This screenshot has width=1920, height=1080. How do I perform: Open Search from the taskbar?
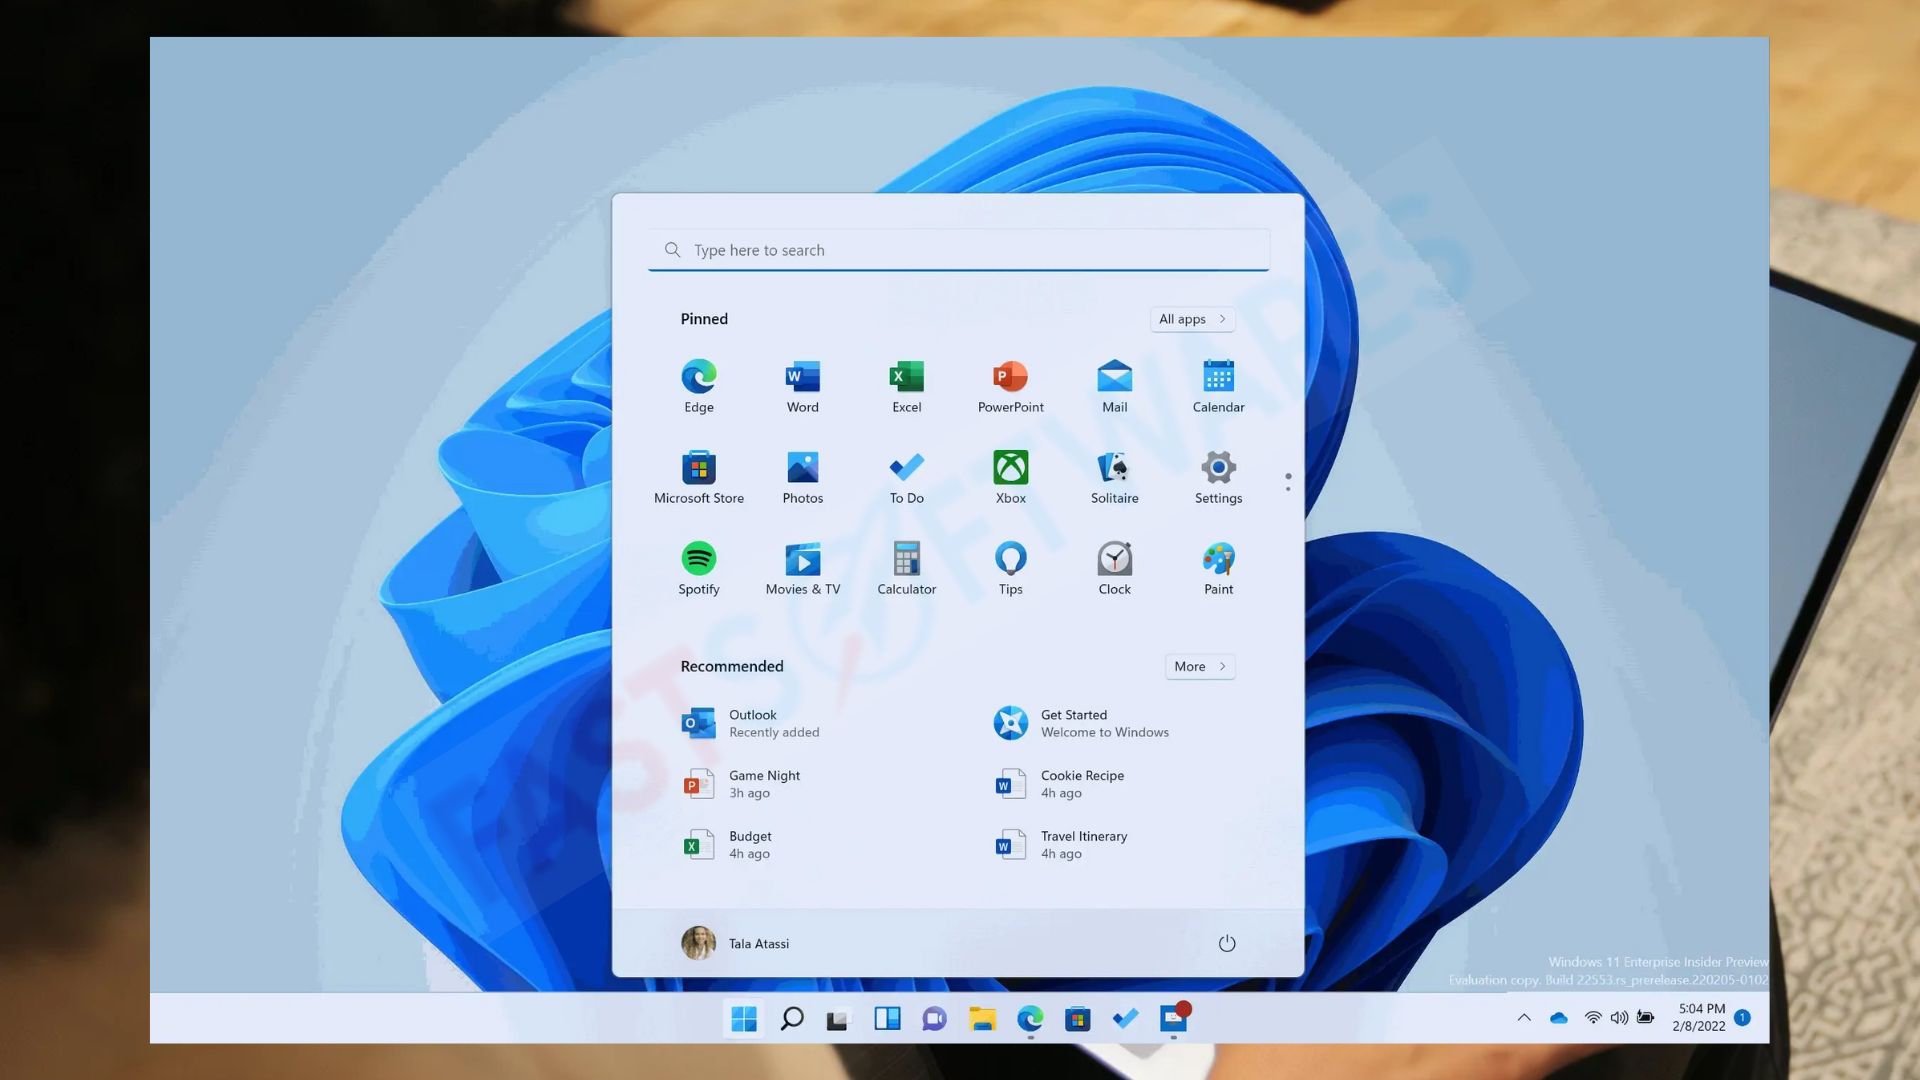tap(792, 1018)
